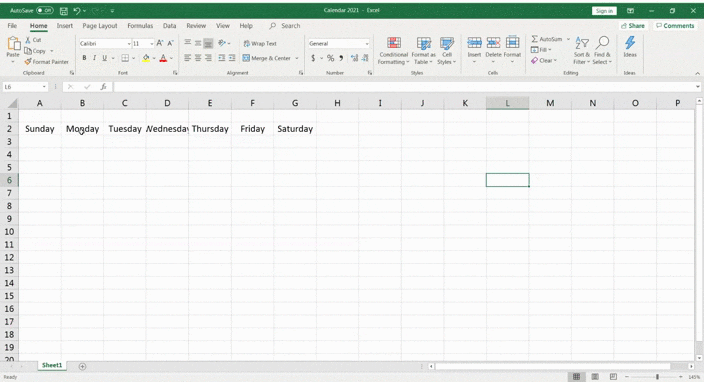Click the Insert cells icon
The height and width of the screenshot is (382, 704).
[x=474, y=43]
